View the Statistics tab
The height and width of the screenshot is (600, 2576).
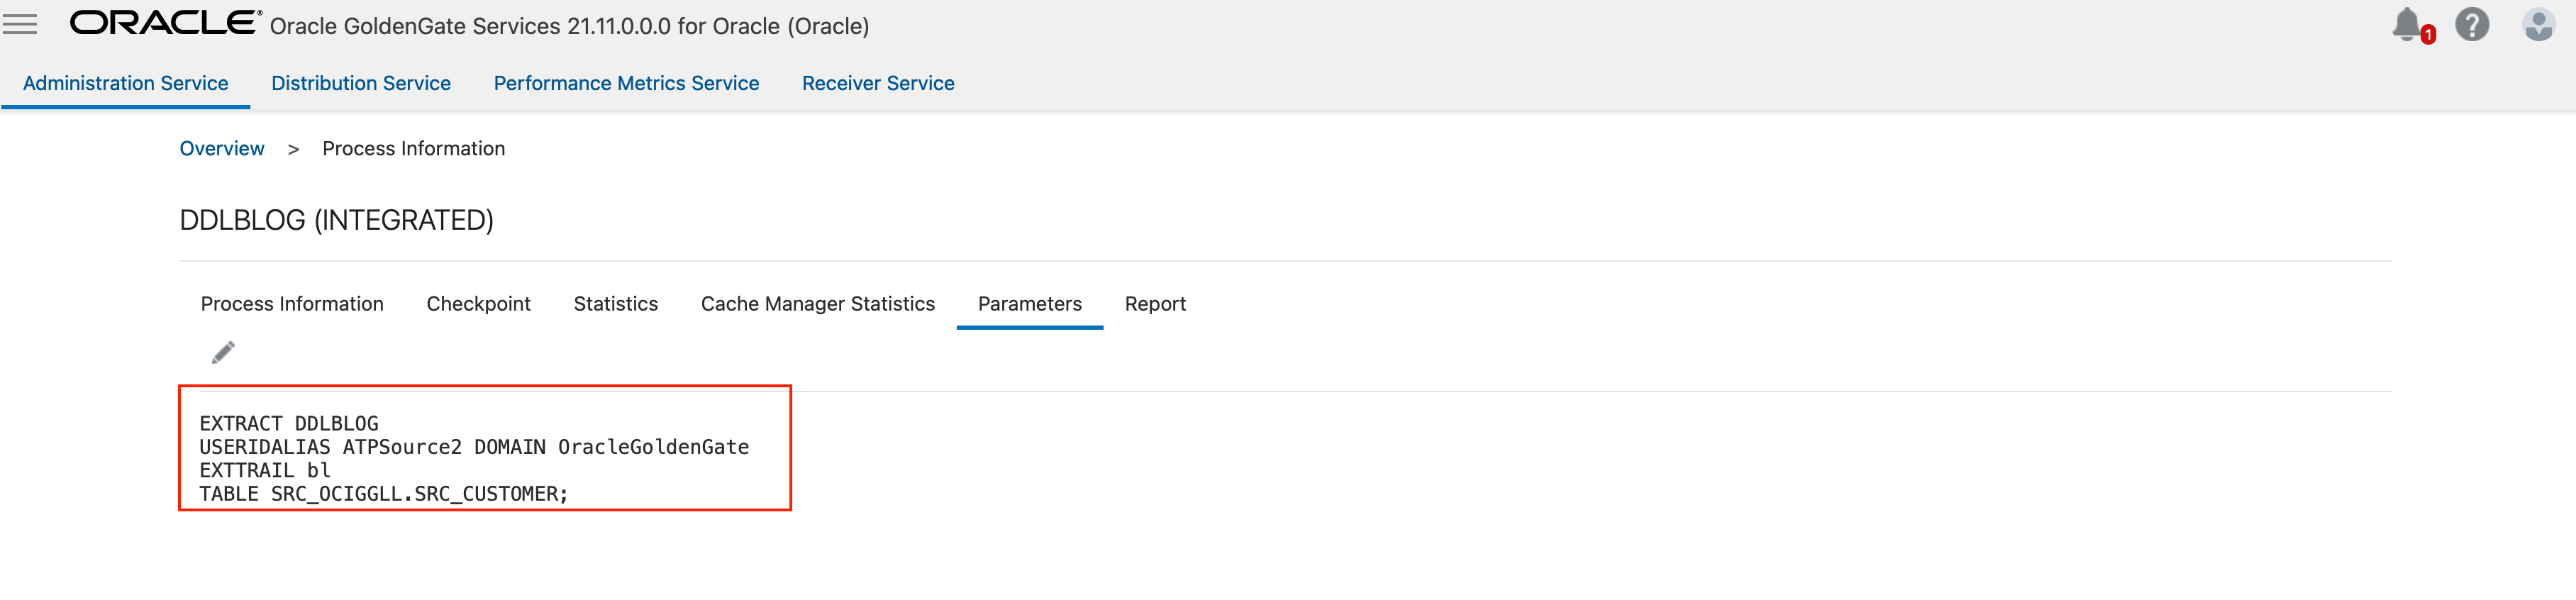(616, 304)
